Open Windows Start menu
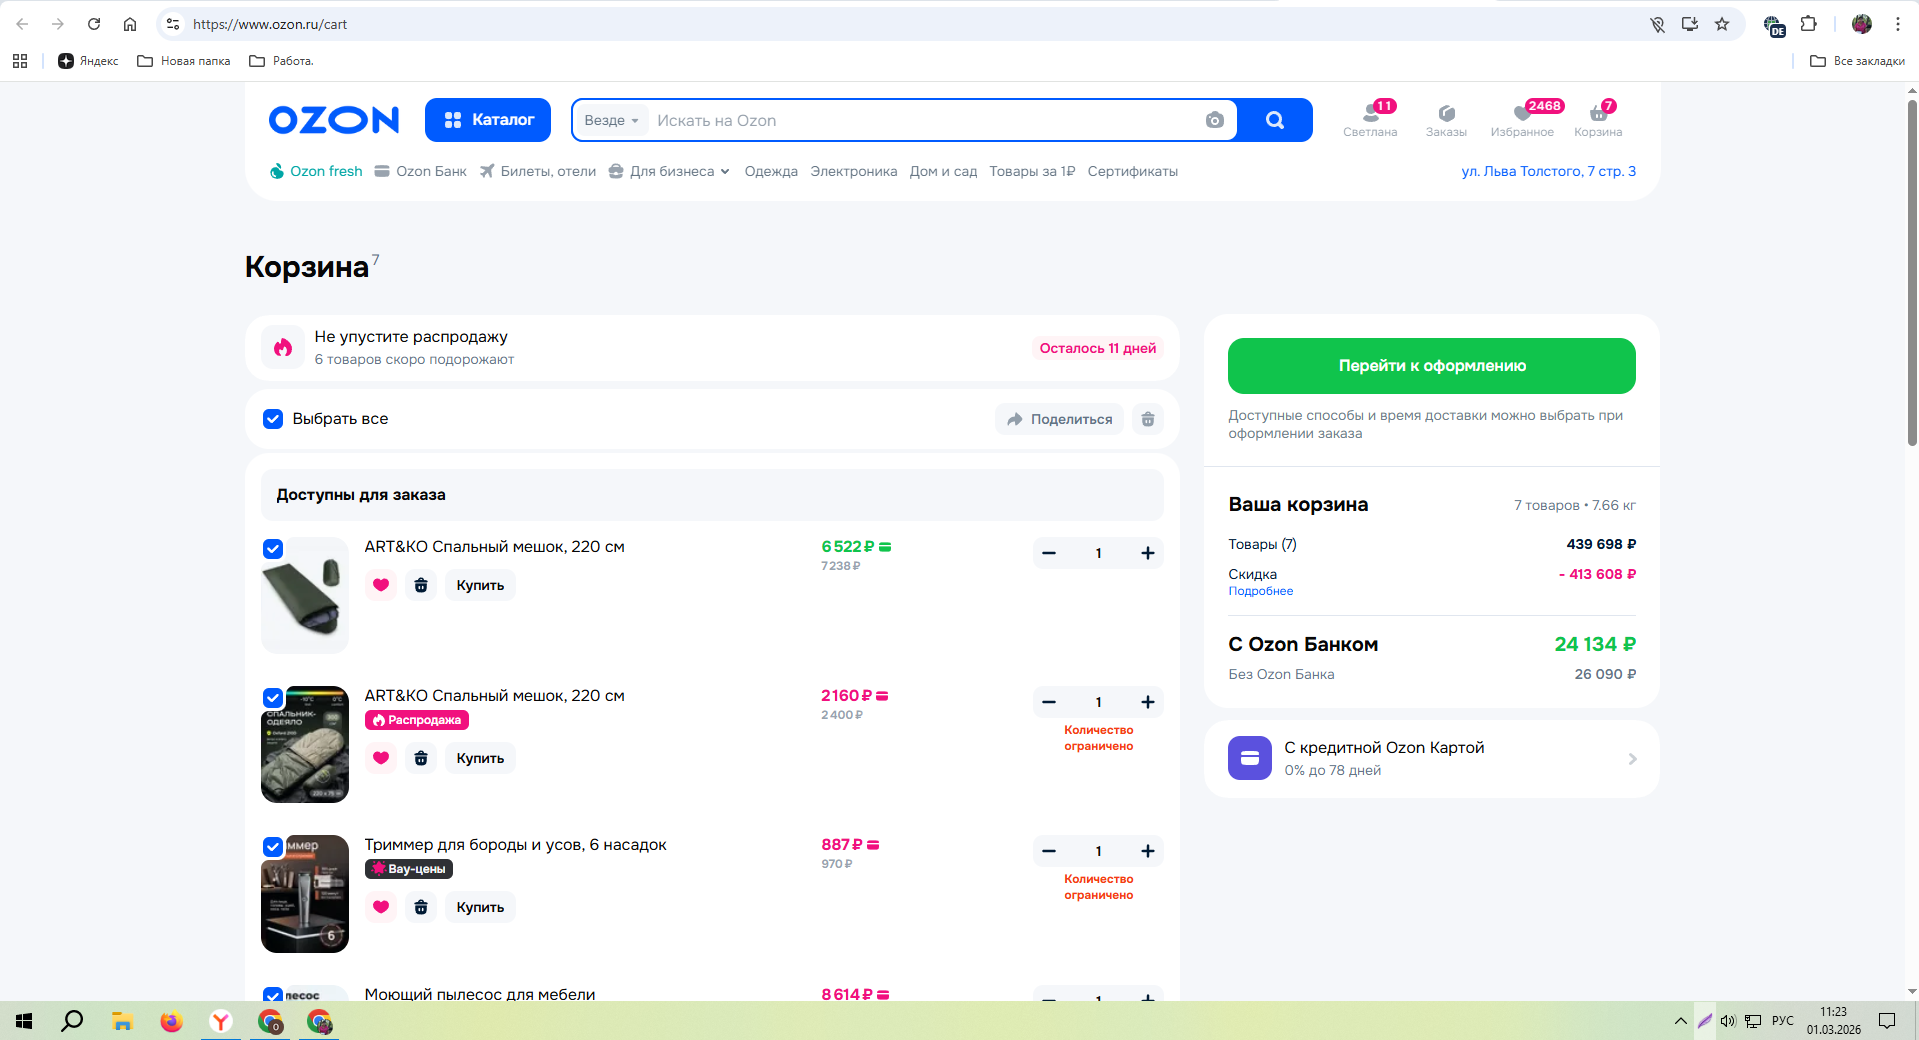Viewport: 1919px width, 1040px height. (24, 1021)
